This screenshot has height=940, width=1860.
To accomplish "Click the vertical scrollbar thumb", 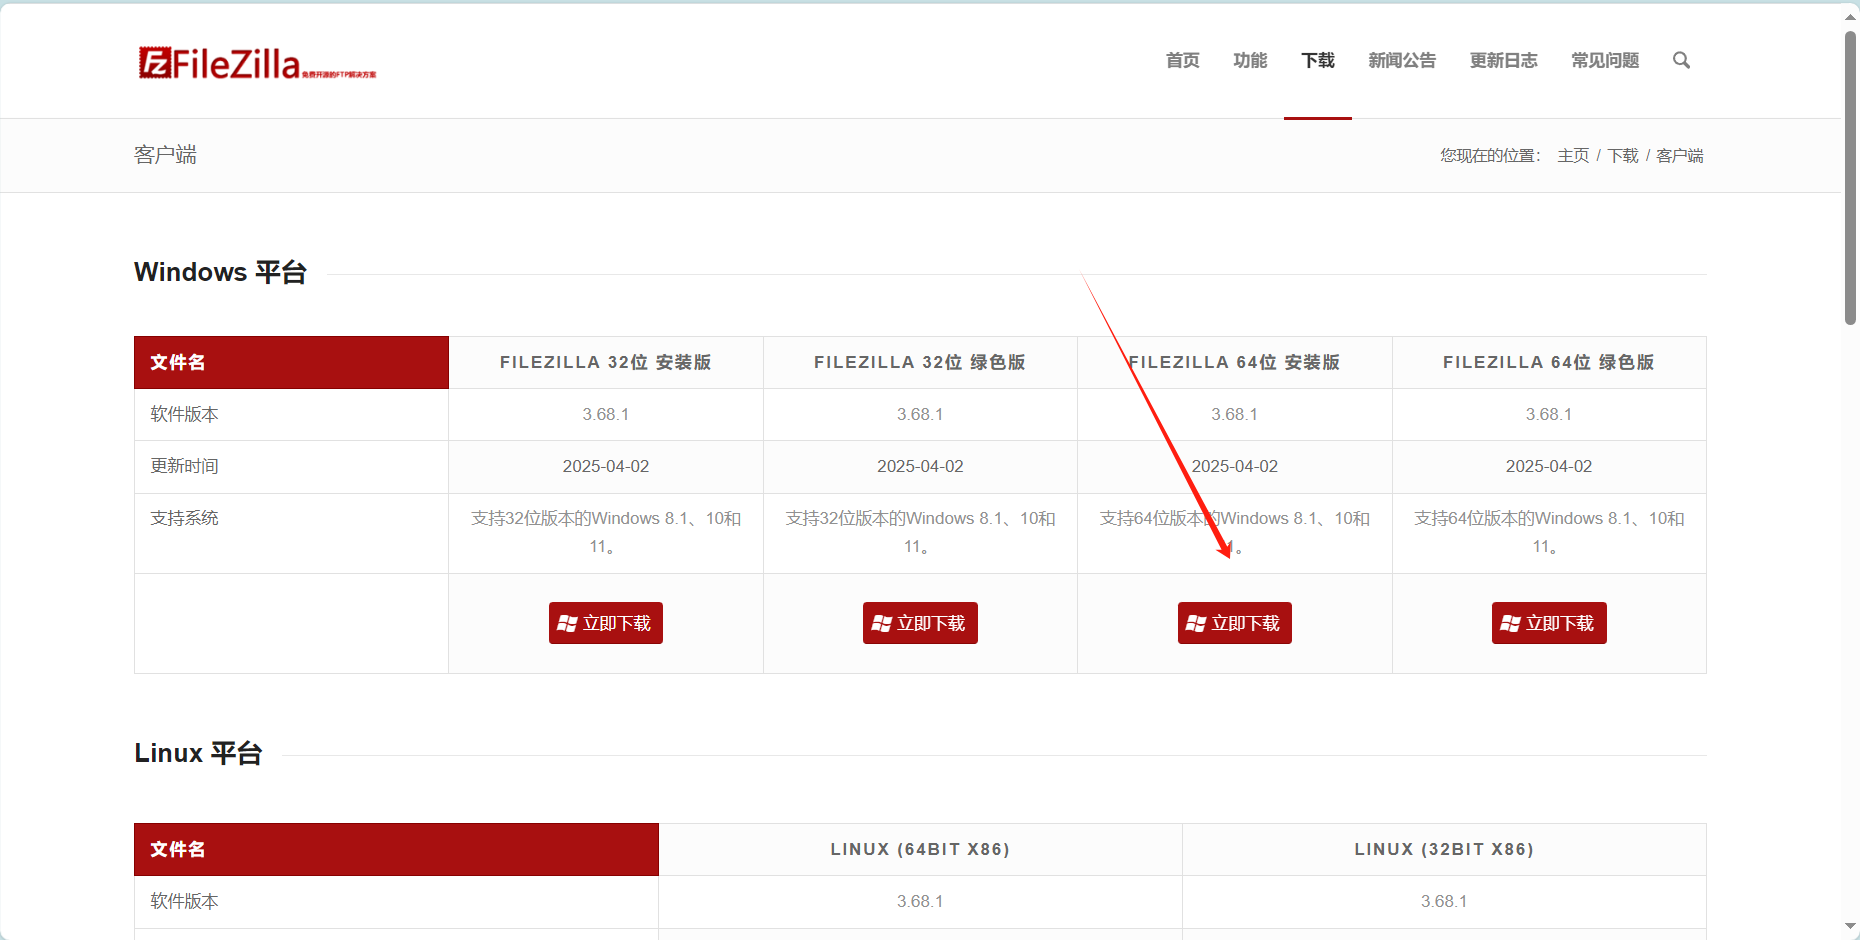I will (x=1851, y=177).
